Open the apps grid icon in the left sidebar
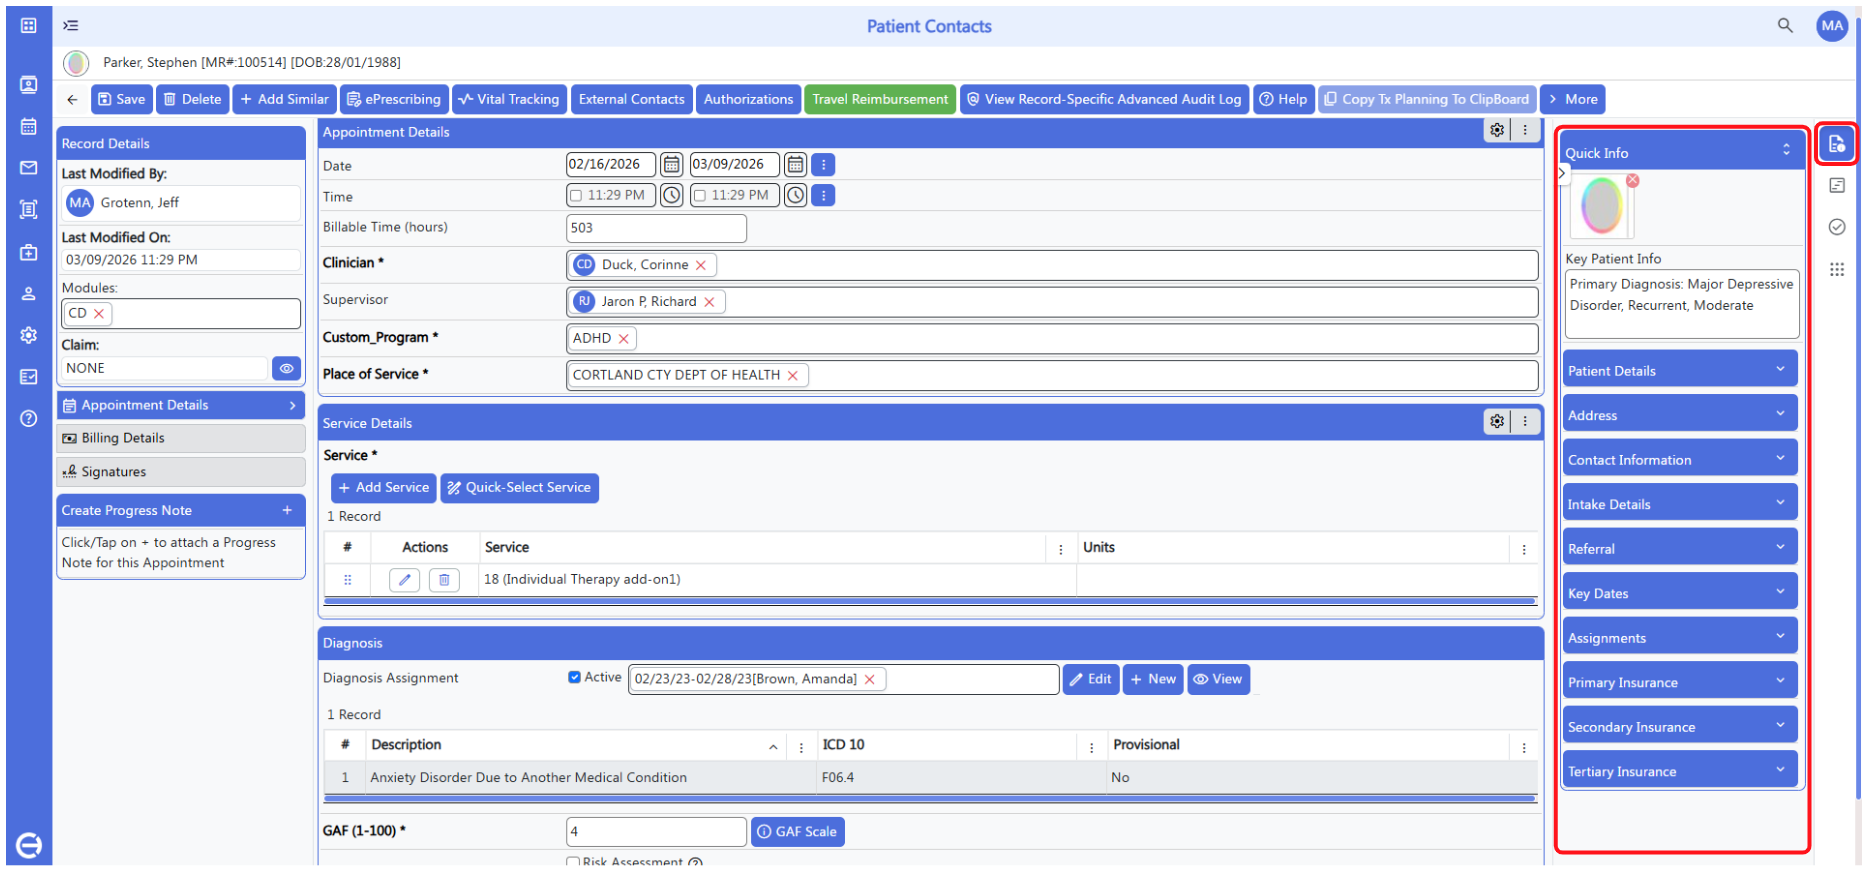This screenshot has height=872, width=1867. (x=28, y=25)
